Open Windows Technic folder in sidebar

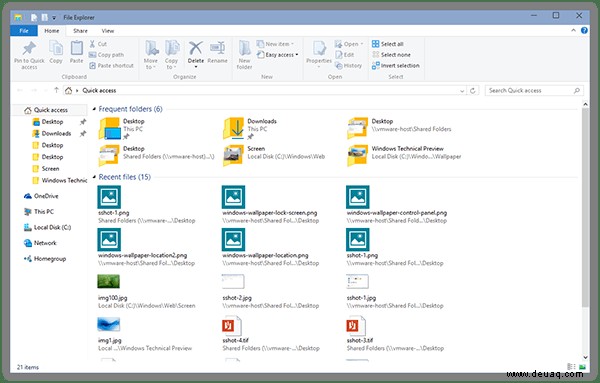[60, 181]
